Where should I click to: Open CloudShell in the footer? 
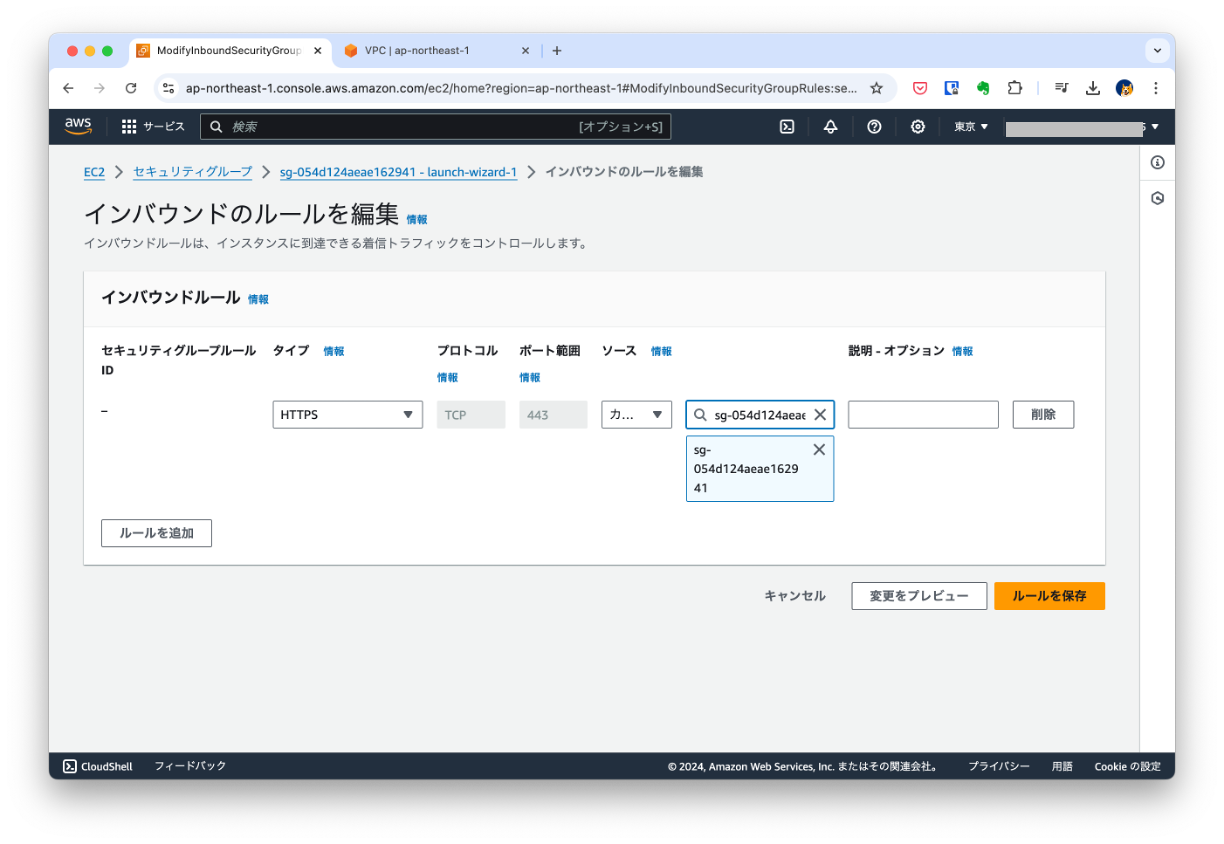(x=98, y=766)
